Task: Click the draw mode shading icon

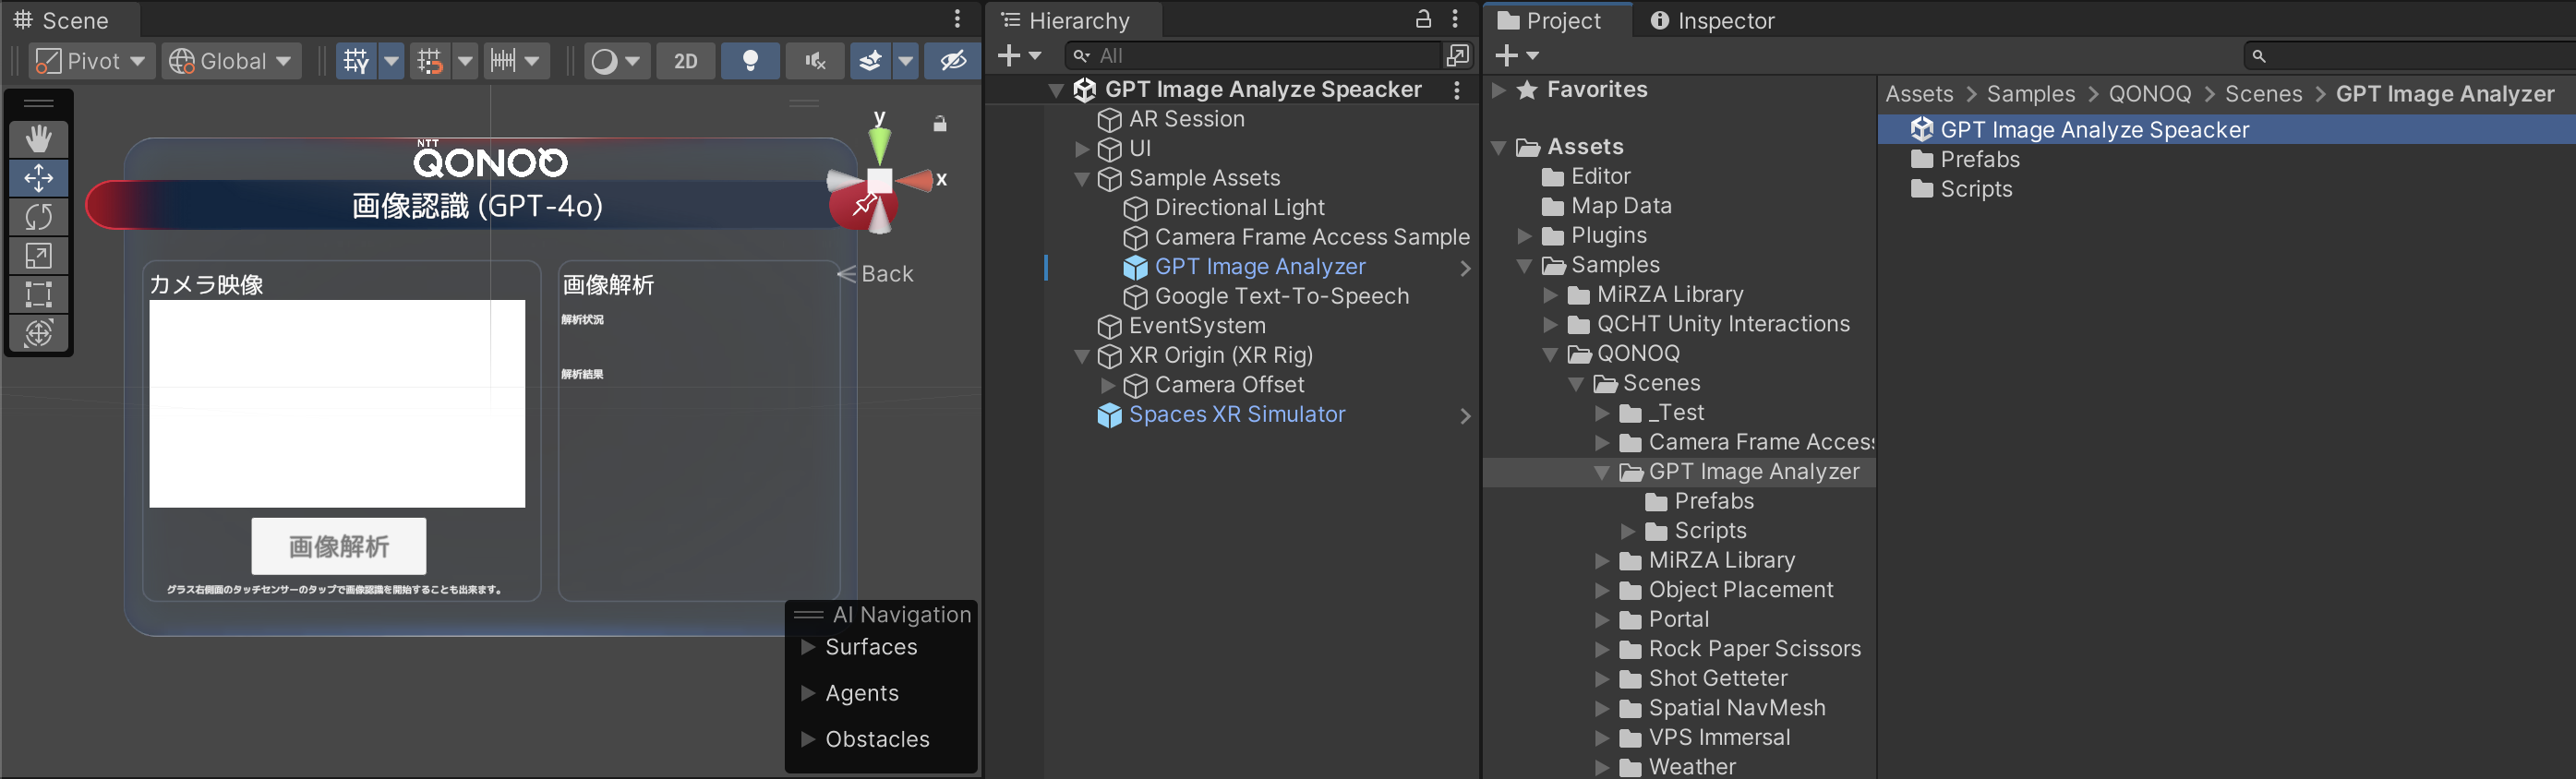Action: point(604,61)
